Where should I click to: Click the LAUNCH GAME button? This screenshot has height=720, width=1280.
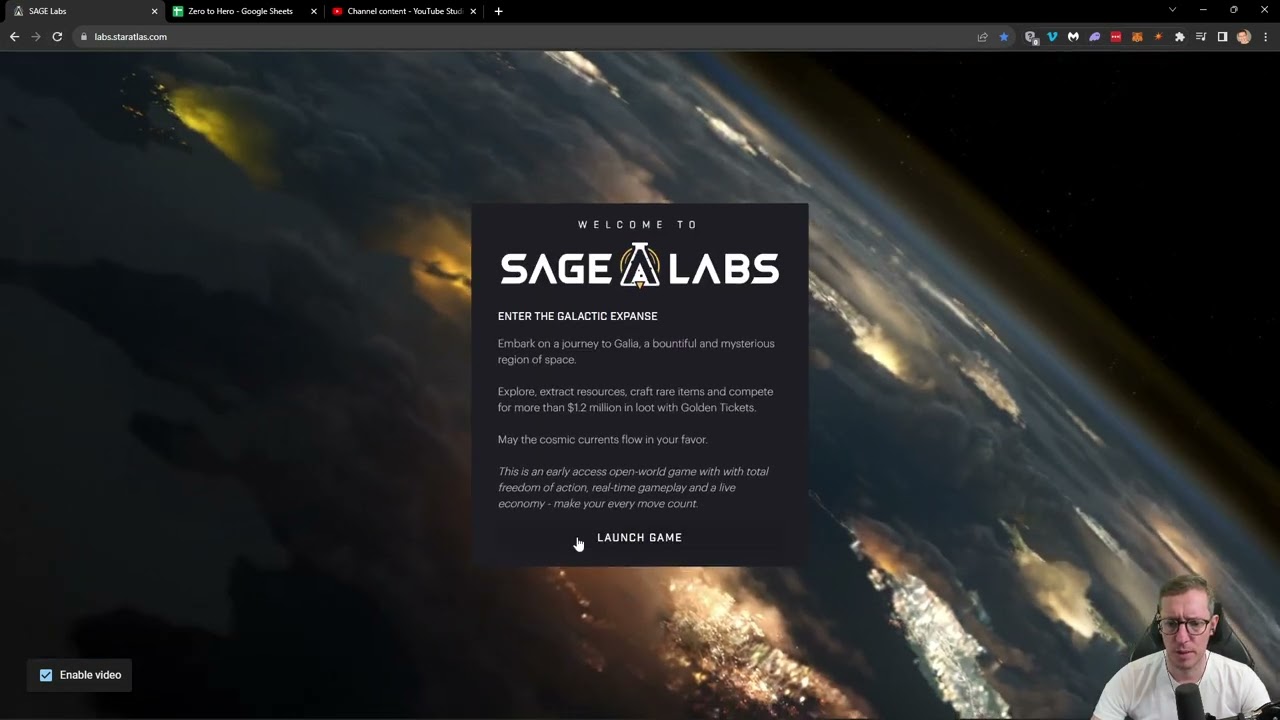point(639,538)
